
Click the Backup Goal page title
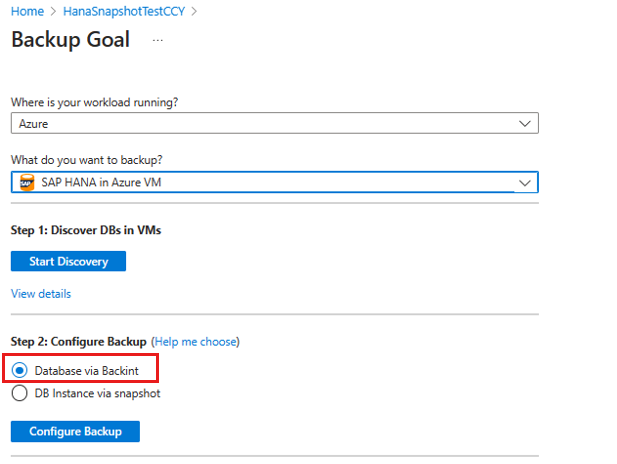coord(70,39)
